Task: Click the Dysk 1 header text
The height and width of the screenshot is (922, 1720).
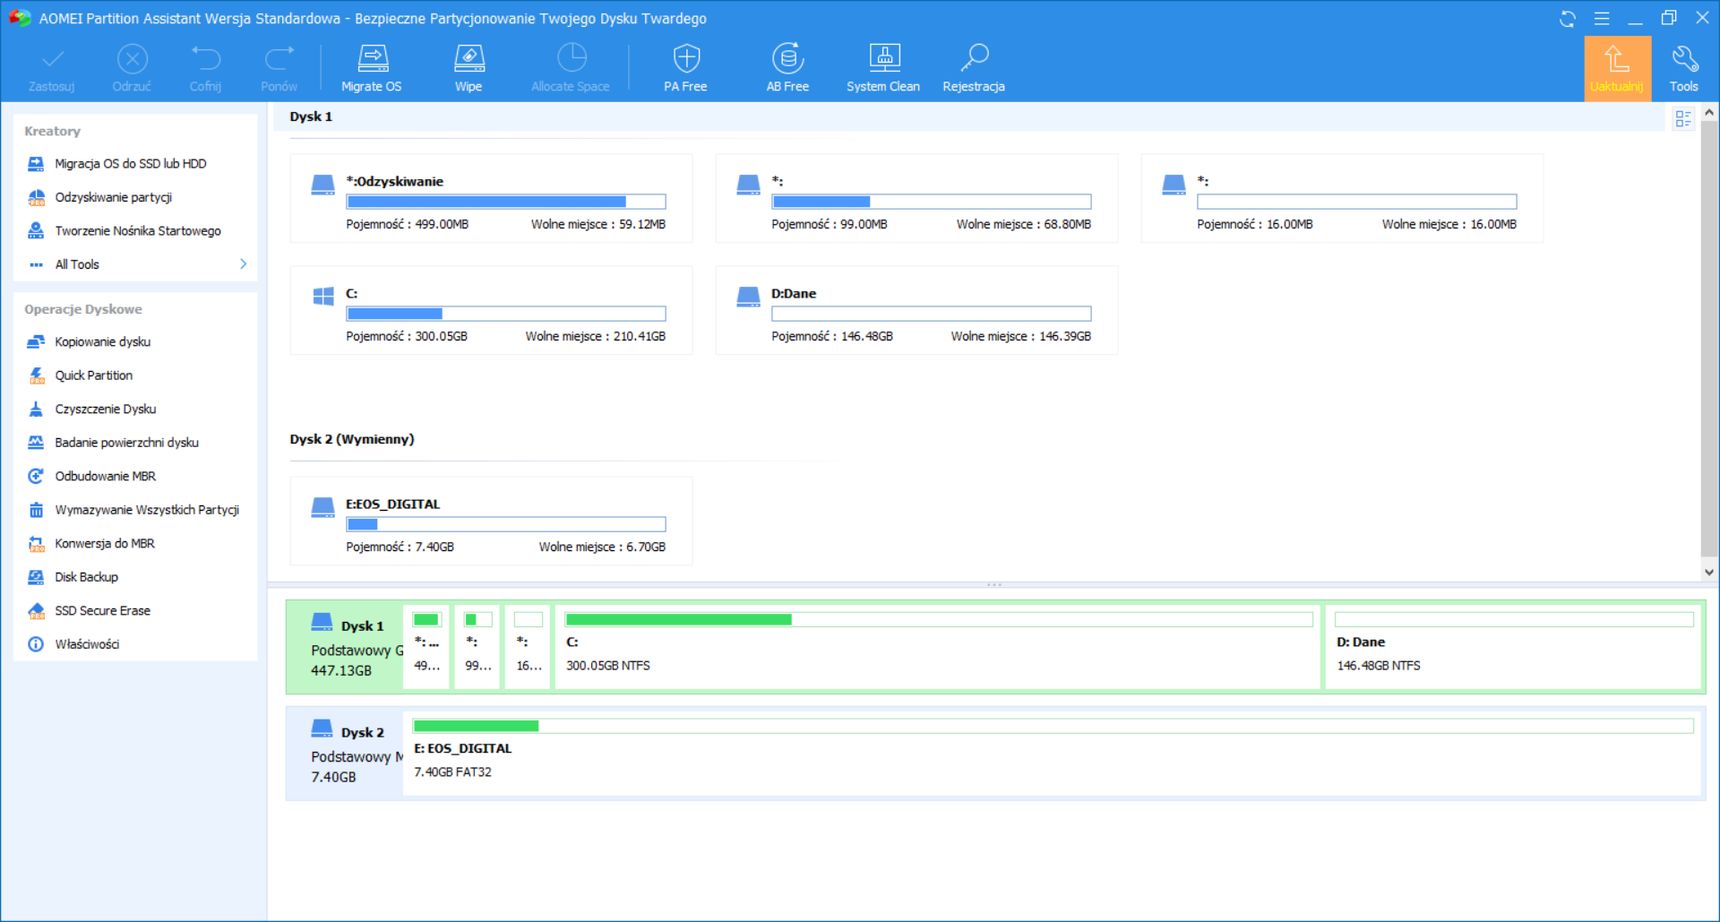Action: pos(311,117)
